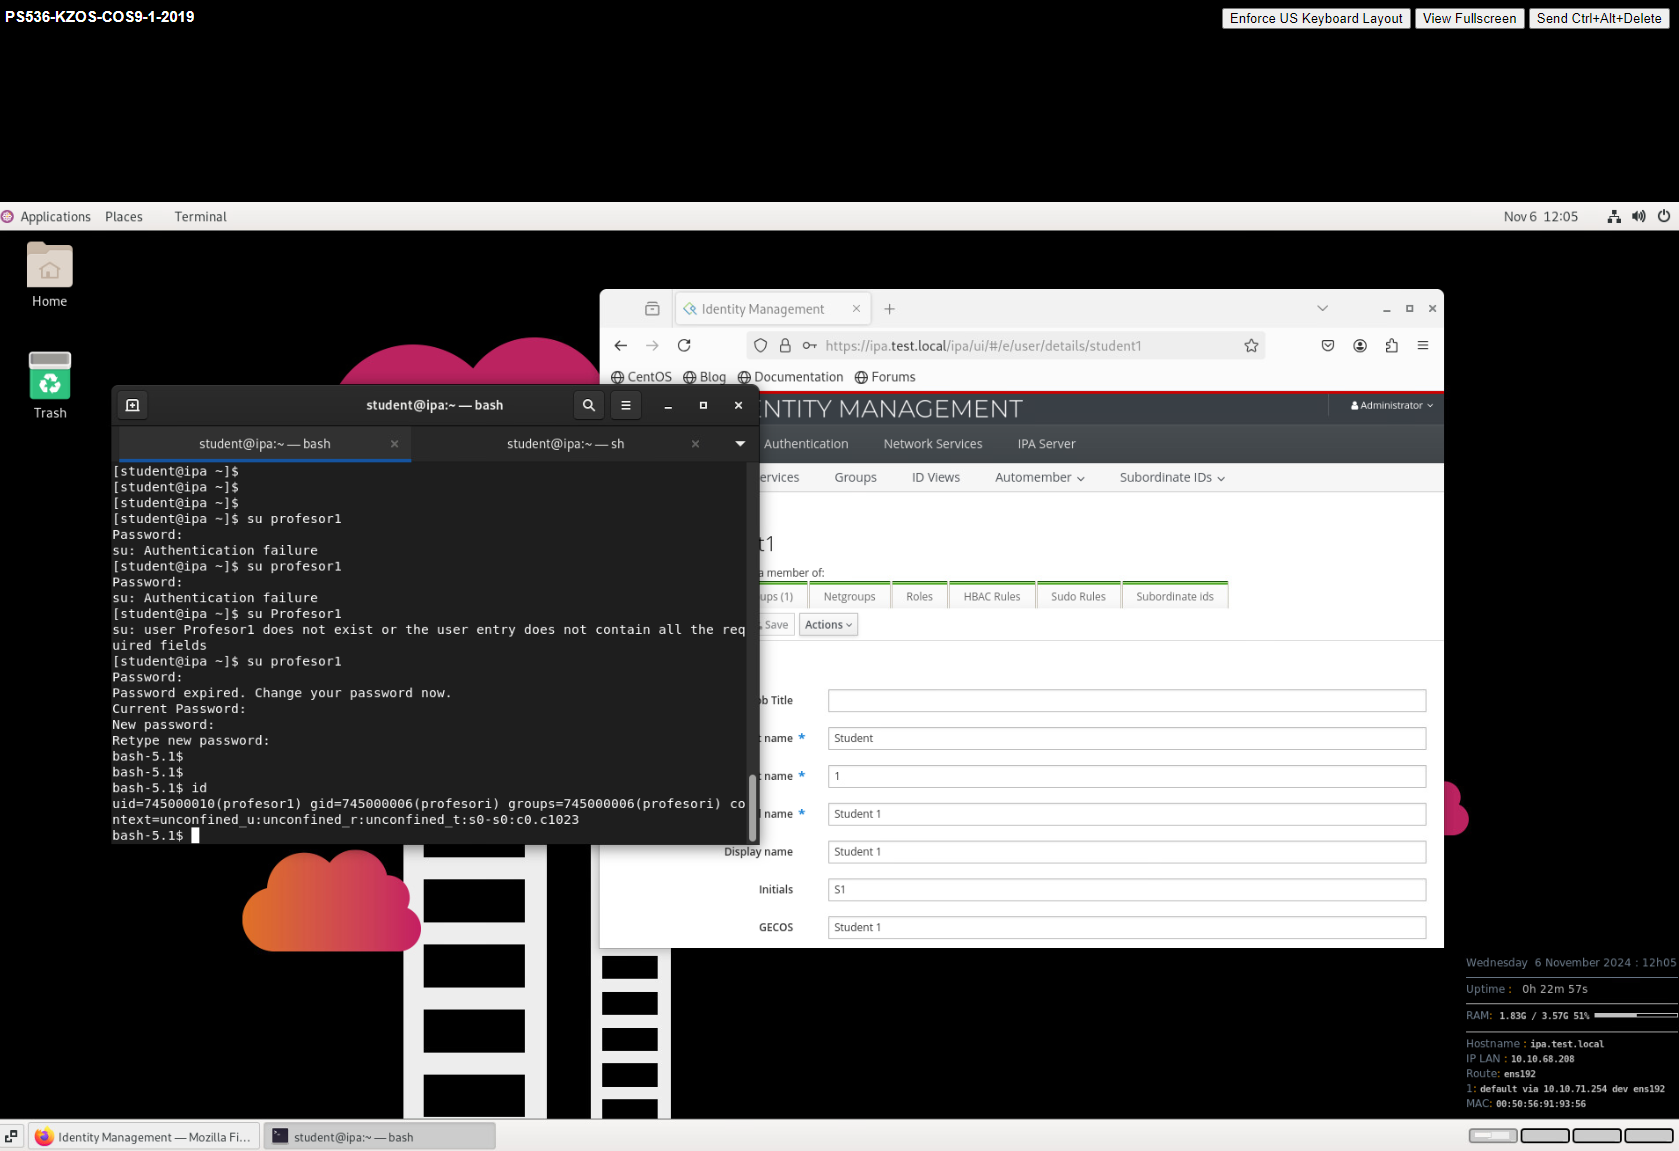Click the Display name input field

coord(1127,852)
